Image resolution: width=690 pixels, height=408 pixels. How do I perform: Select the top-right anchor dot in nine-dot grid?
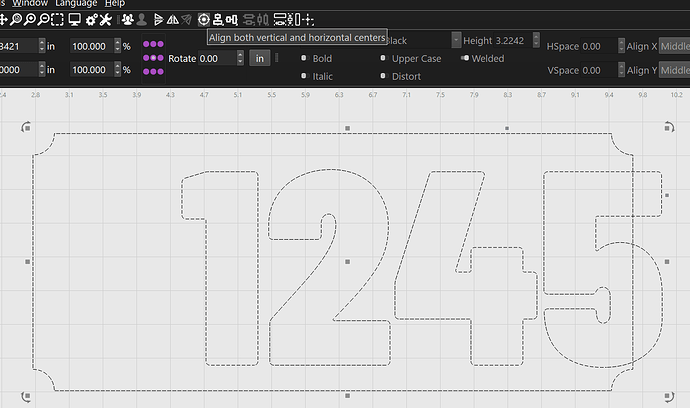pyautogui.click(x=160, y=44)
